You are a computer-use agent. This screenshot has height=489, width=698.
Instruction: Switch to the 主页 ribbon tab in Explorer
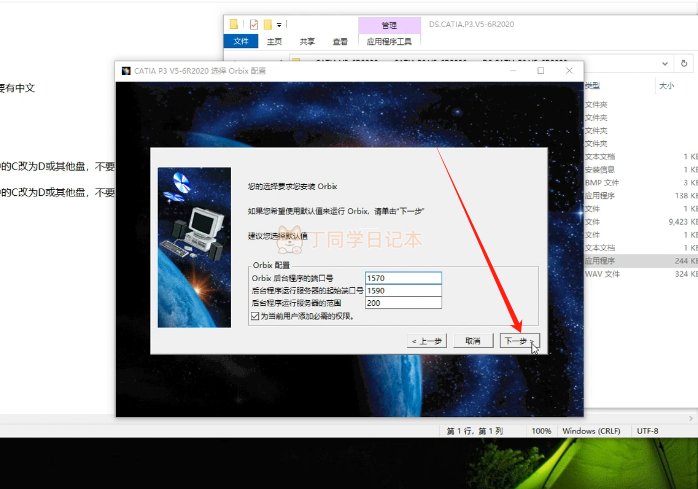tap(274, 41)
